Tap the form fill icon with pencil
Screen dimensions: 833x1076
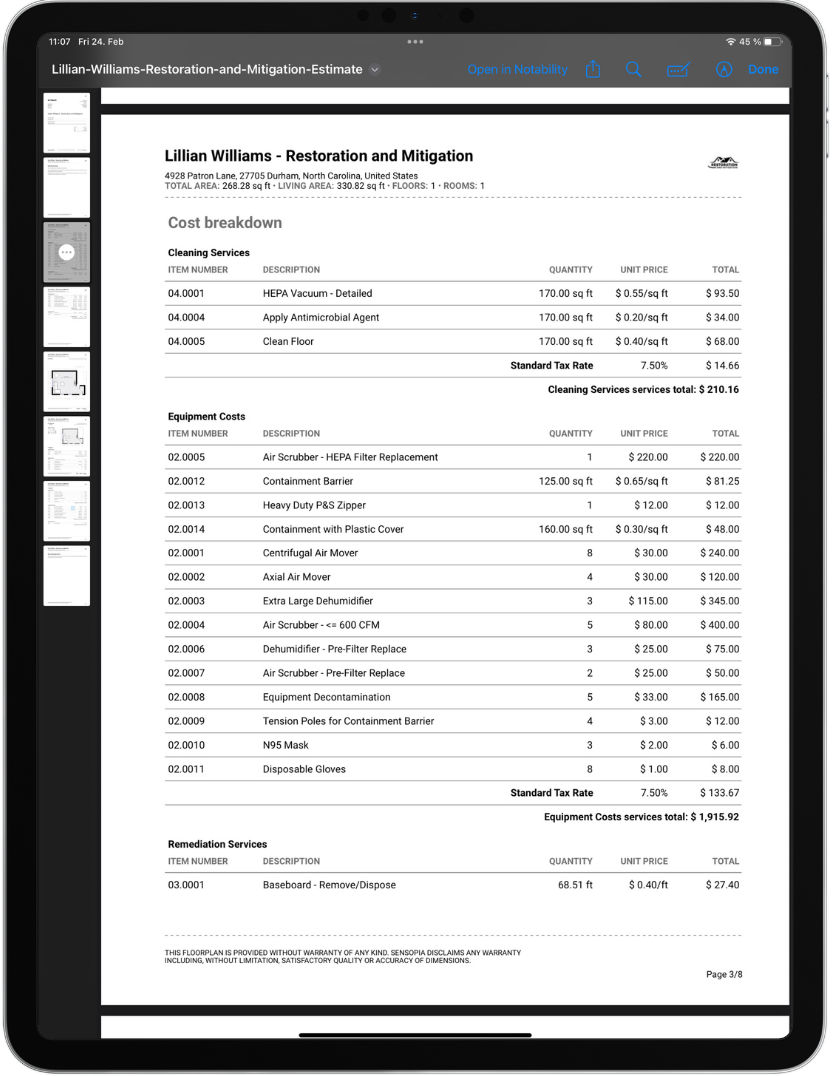pos(678,69)
